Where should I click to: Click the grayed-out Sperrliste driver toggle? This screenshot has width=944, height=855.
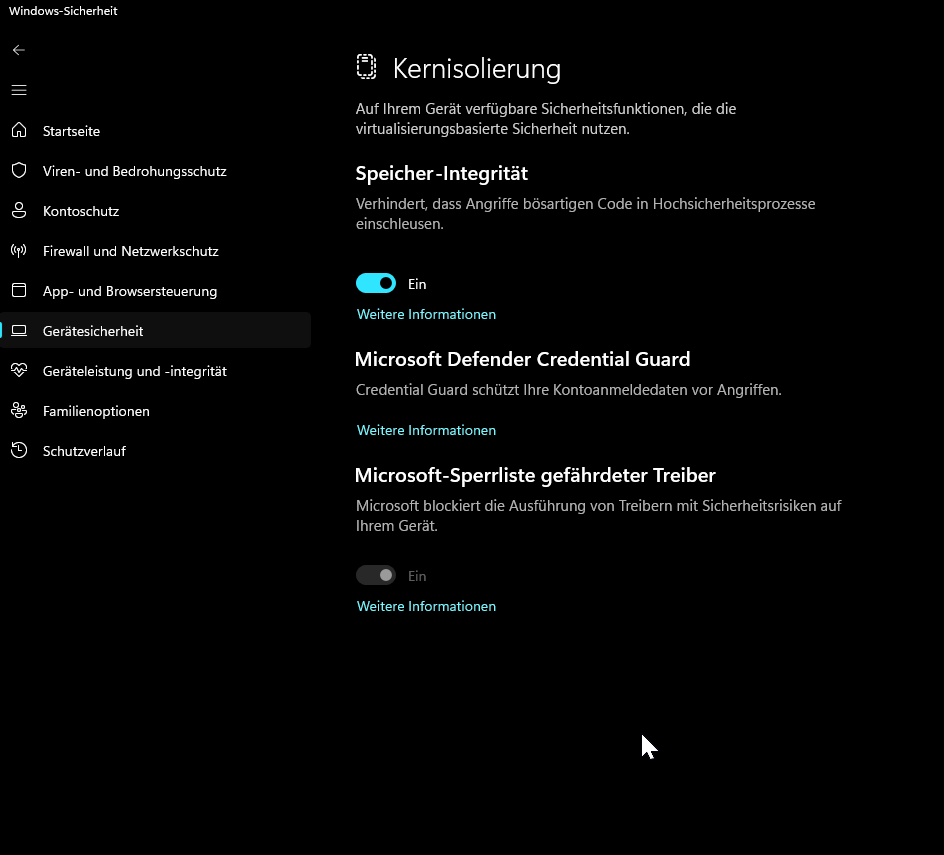tap(376, 575)
